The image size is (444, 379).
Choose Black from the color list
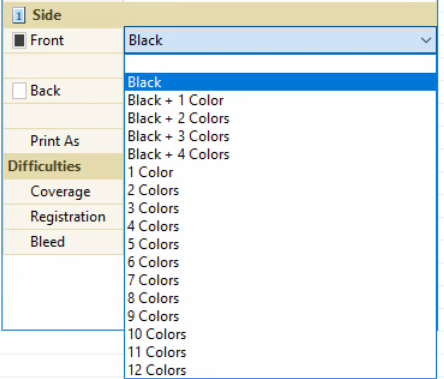pyautogui.click(x=280, y=82)
